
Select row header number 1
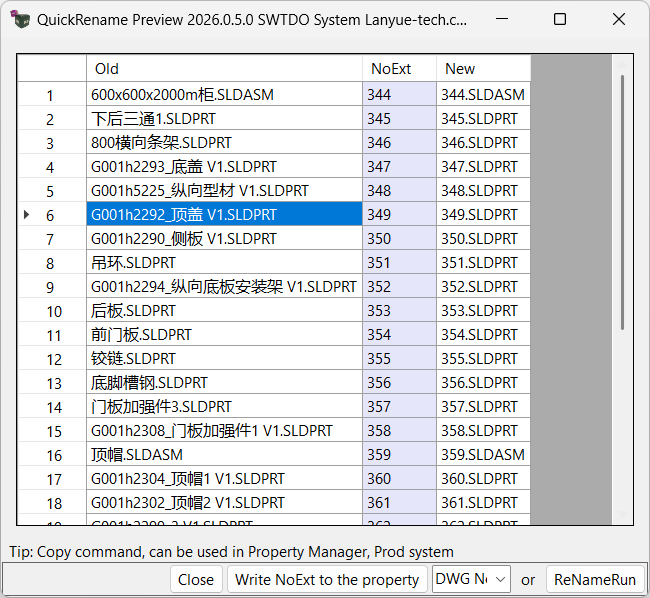click(x=52, y=95)
